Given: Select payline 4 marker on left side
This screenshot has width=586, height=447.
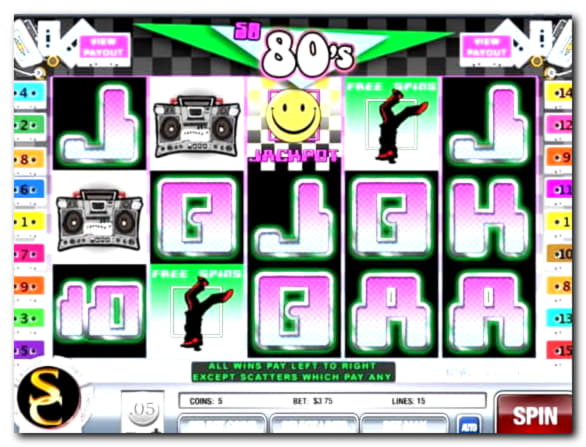Looking at the screenshot, I should click(29, 93).
